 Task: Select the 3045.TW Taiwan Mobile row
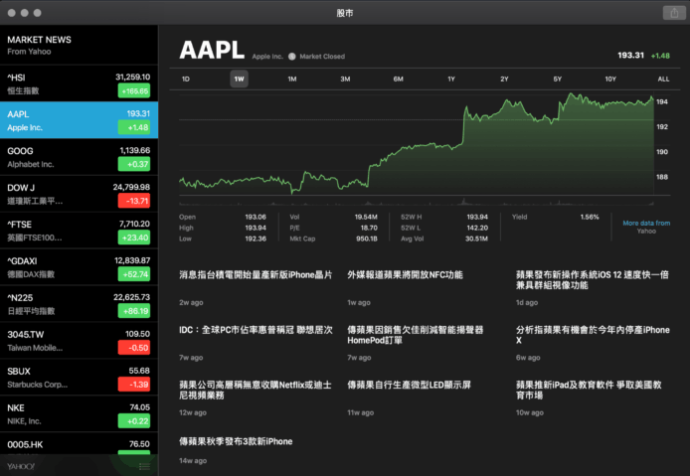coord(79,341)
